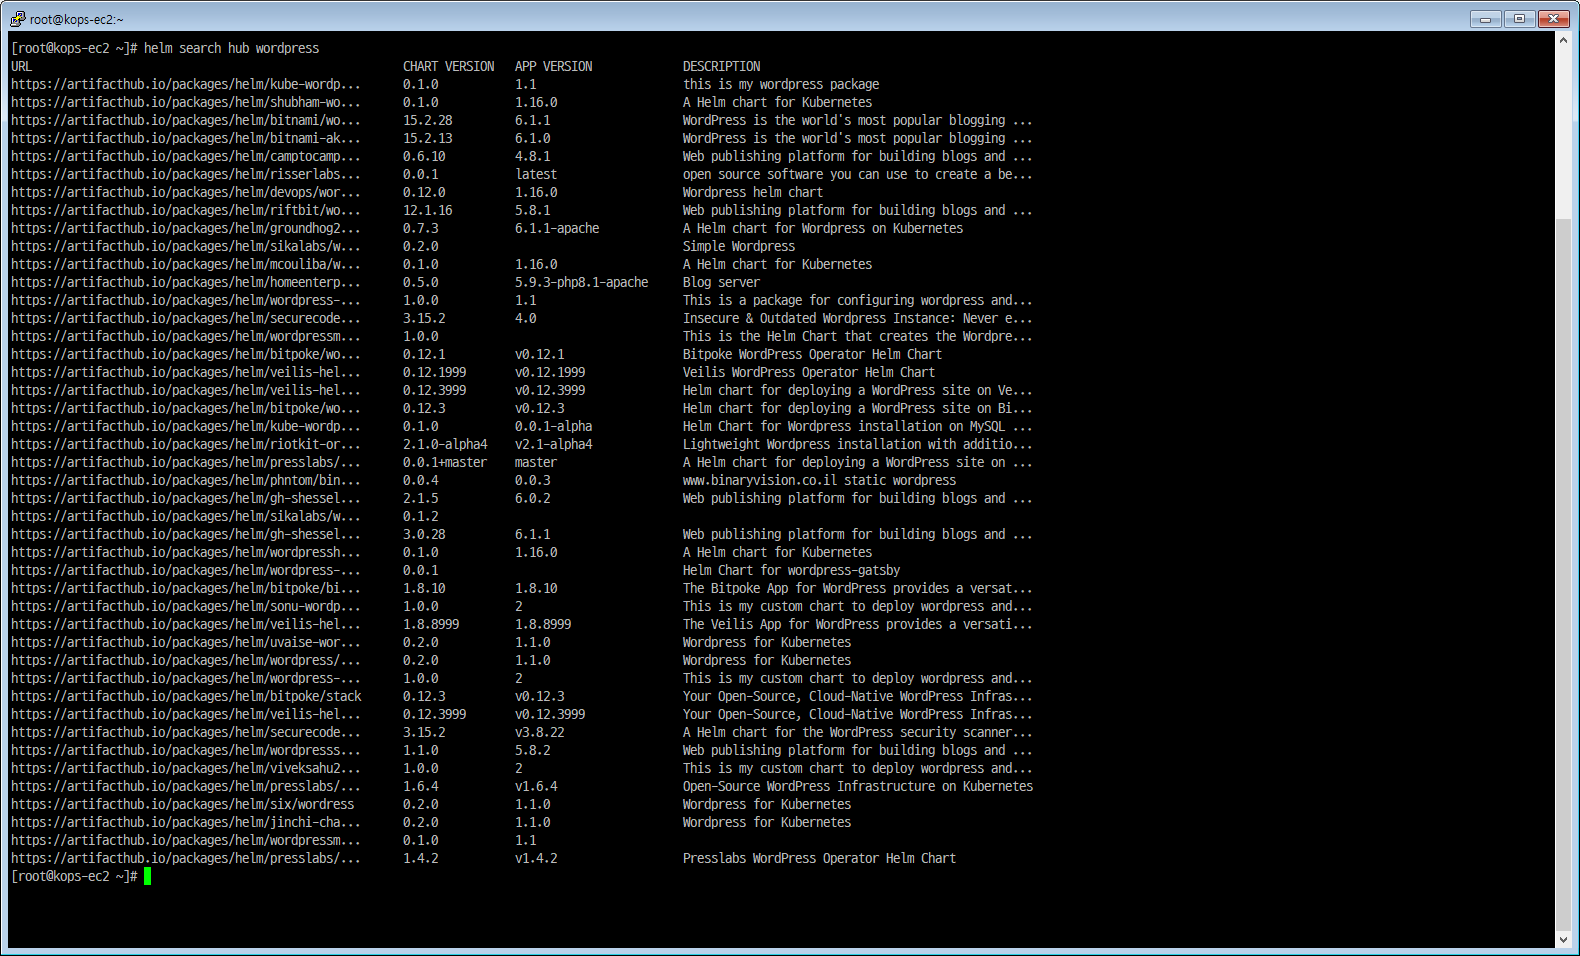
Task: Click app version 5.9.3-php8.1-apache
Action: [x=581, y=282]
